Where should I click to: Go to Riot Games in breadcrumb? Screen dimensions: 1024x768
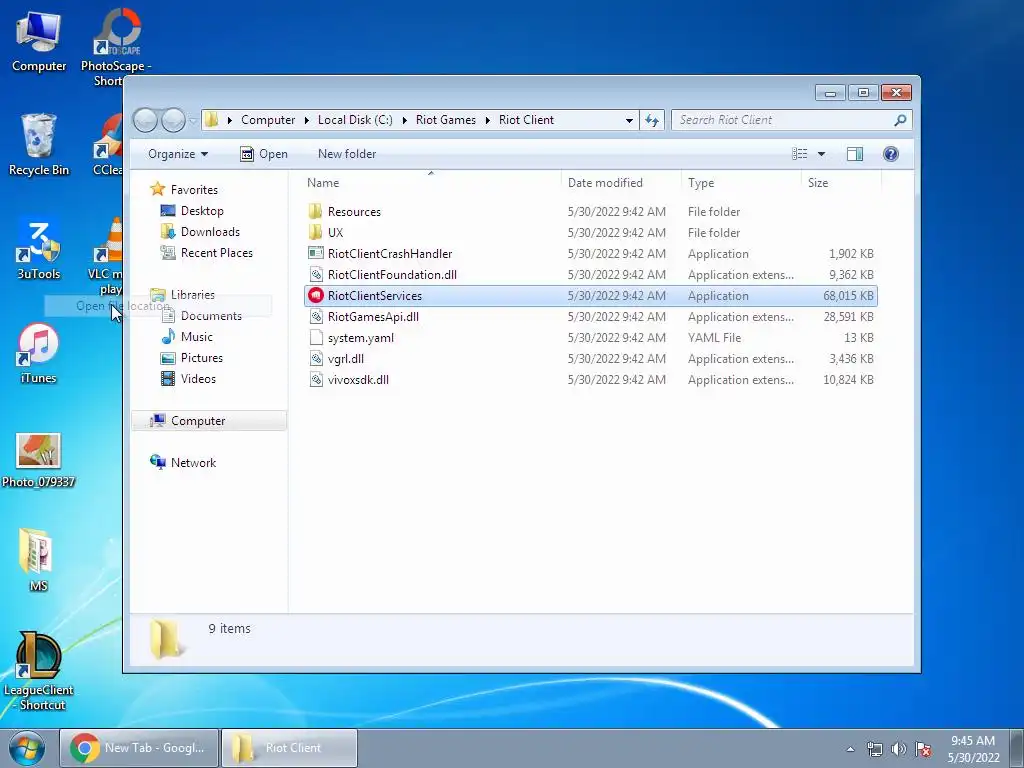point(445,120)
